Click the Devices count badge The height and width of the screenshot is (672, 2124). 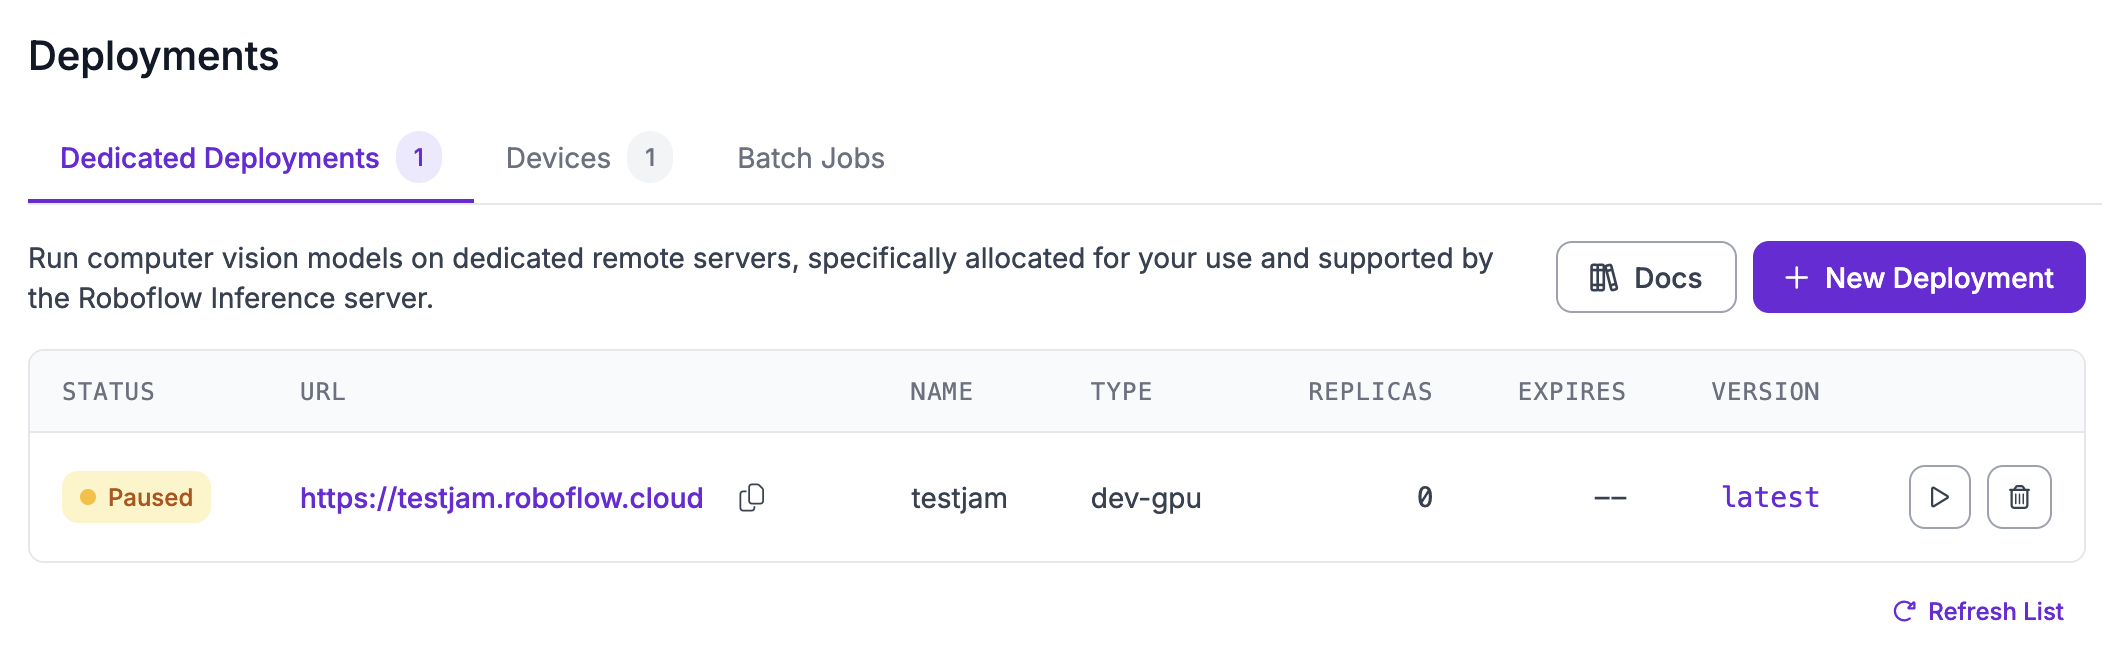(x=650, y=157)
